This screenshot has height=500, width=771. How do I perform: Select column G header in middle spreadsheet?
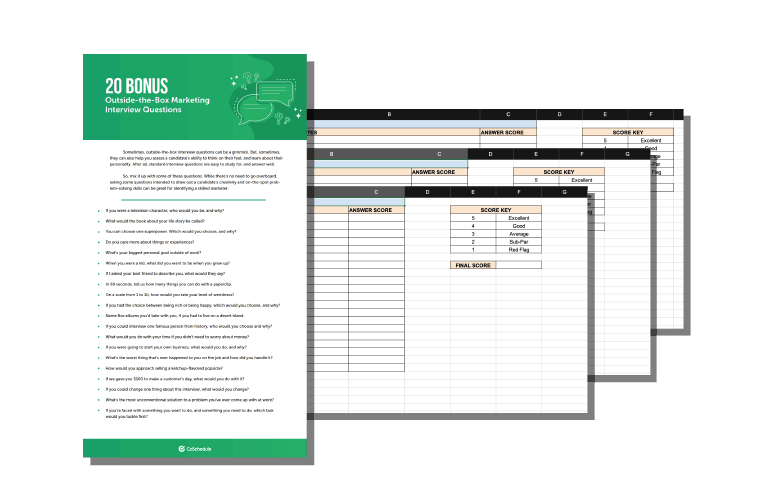[627, 154]
